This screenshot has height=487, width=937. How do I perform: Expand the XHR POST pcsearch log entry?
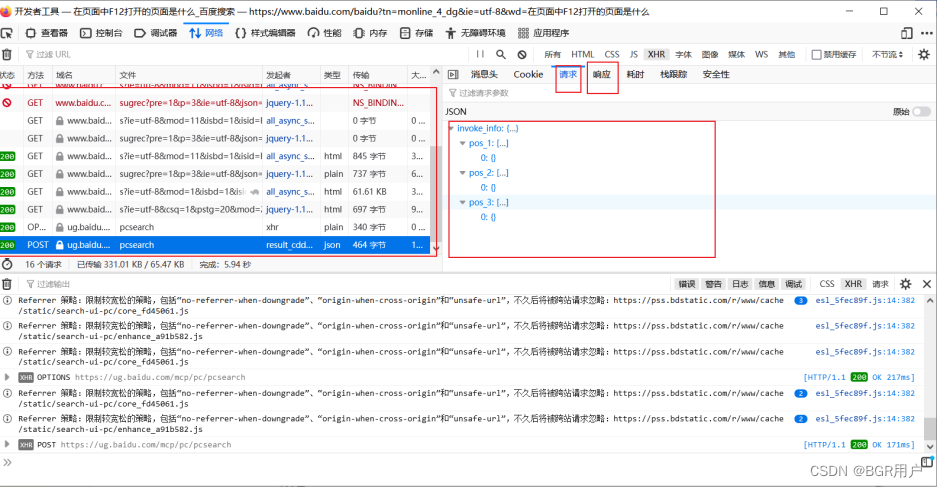7,445
